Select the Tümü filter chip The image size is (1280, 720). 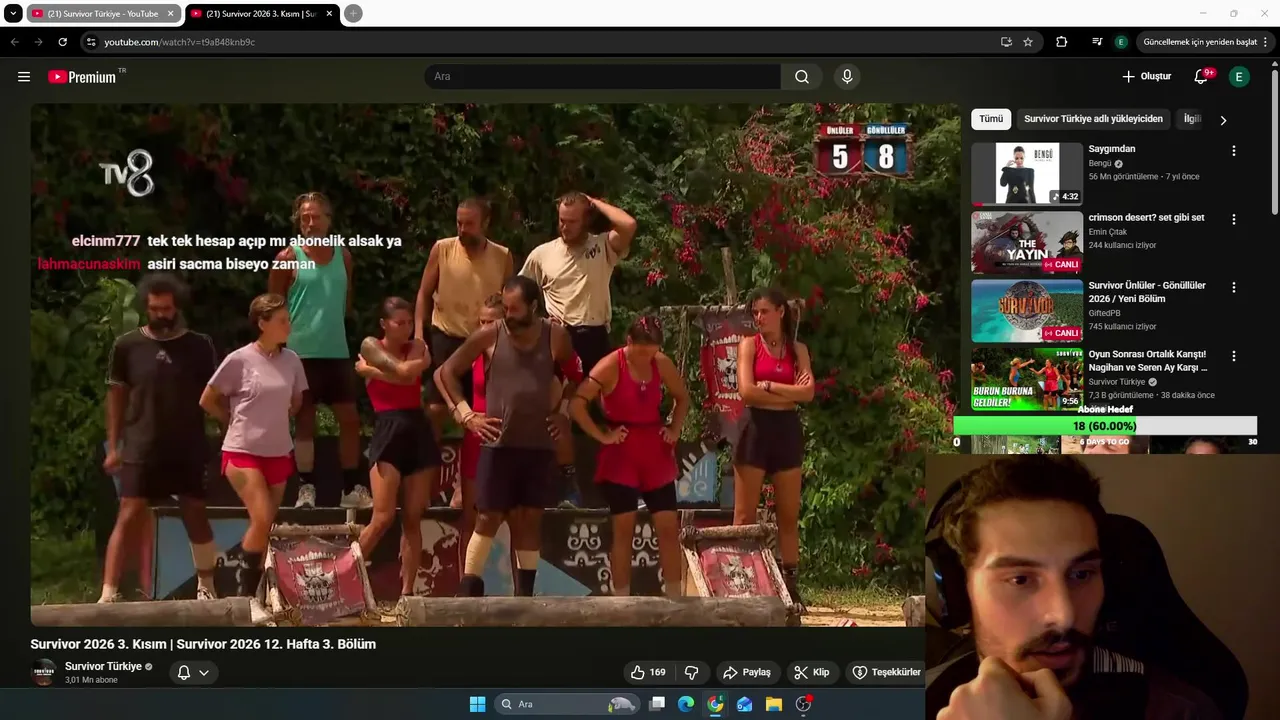click(991, 119)
